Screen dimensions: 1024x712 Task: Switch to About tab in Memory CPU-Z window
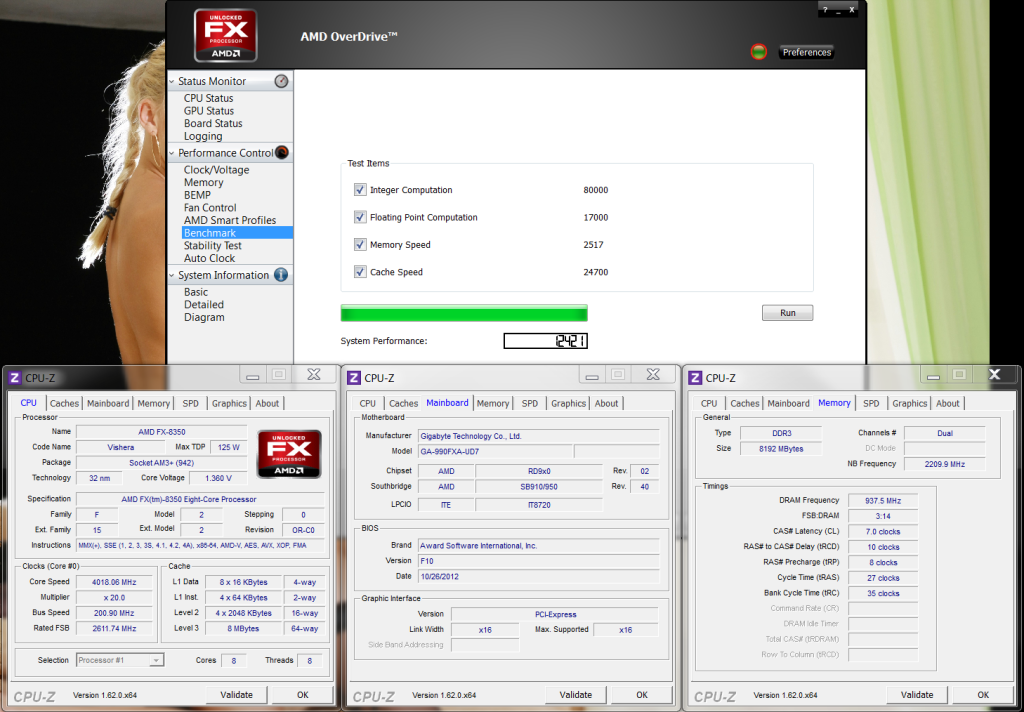[948, 403]
